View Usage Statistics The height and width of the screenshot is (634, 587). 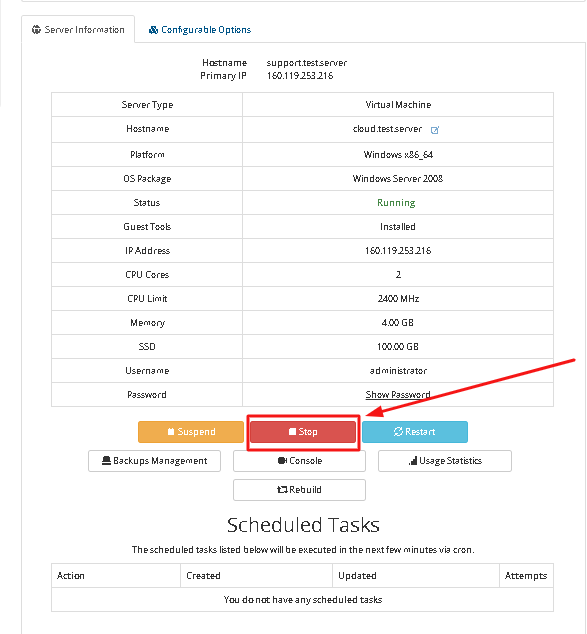pyautogui.click(x=445, y=461)
